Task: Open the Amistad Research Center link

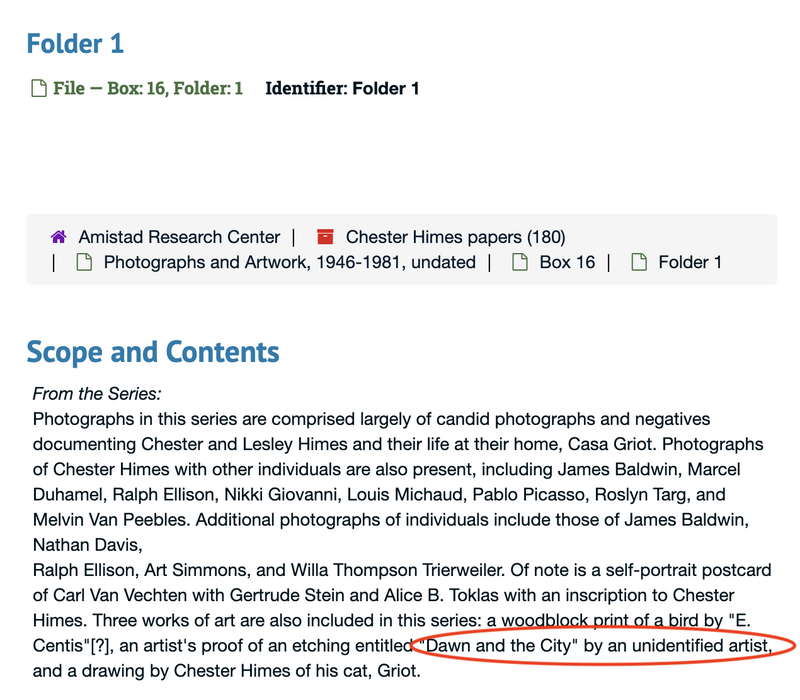Action: pos(179,237)
